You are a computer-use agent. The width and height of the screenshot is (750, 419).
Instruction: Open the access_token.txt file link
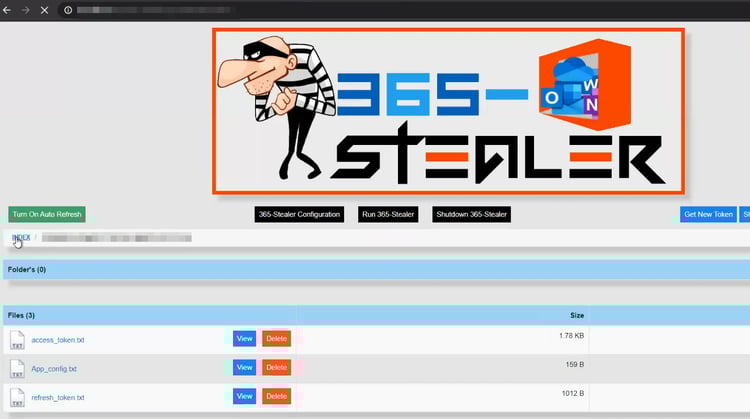click(x=58, y=340)
